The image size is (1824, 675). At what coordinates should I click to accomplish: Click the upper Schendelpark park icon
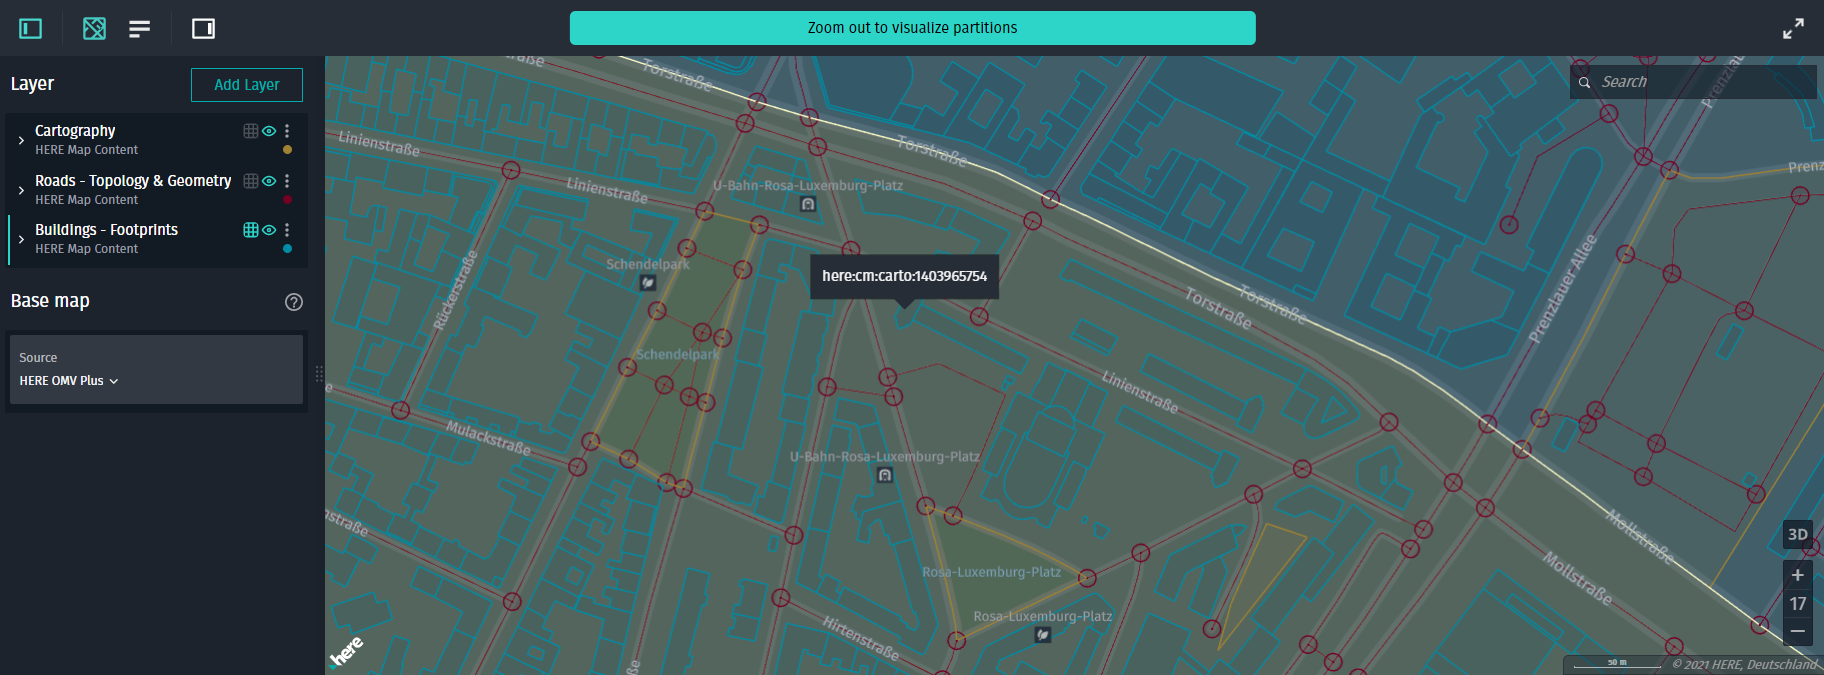coord(648,283)
